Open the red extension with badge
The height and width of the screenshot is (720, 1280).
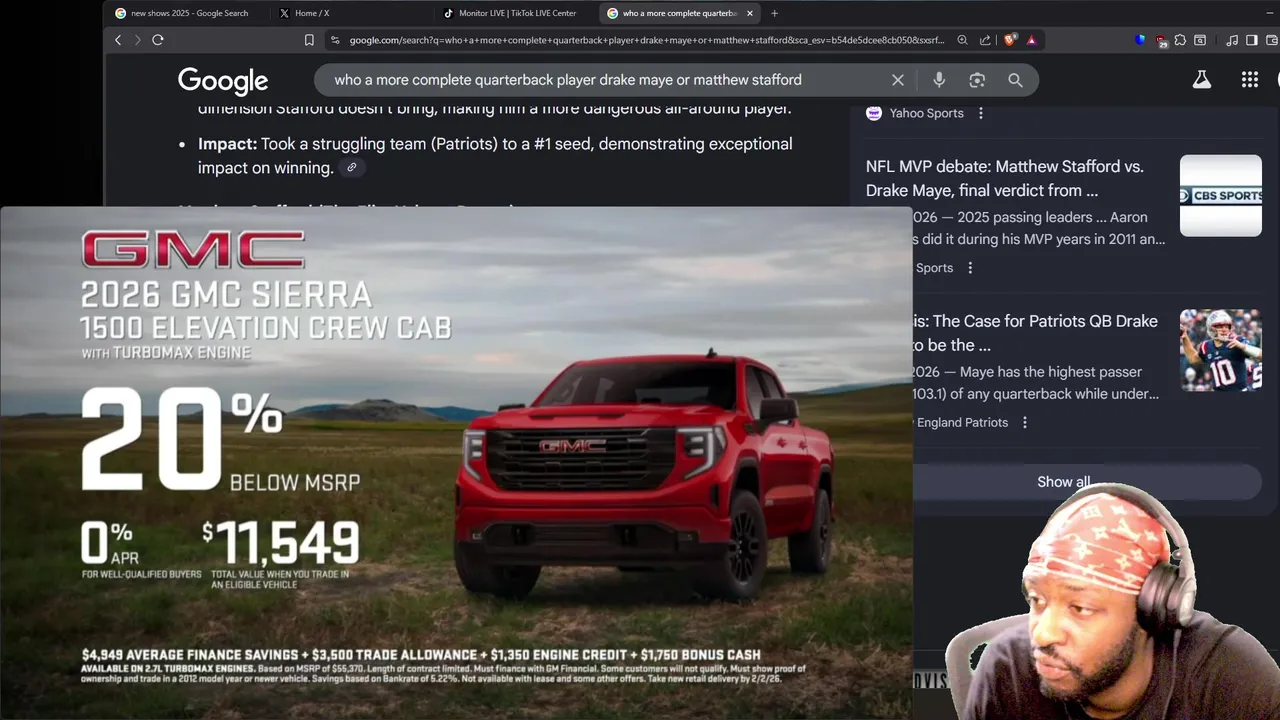coord(1161,41)
